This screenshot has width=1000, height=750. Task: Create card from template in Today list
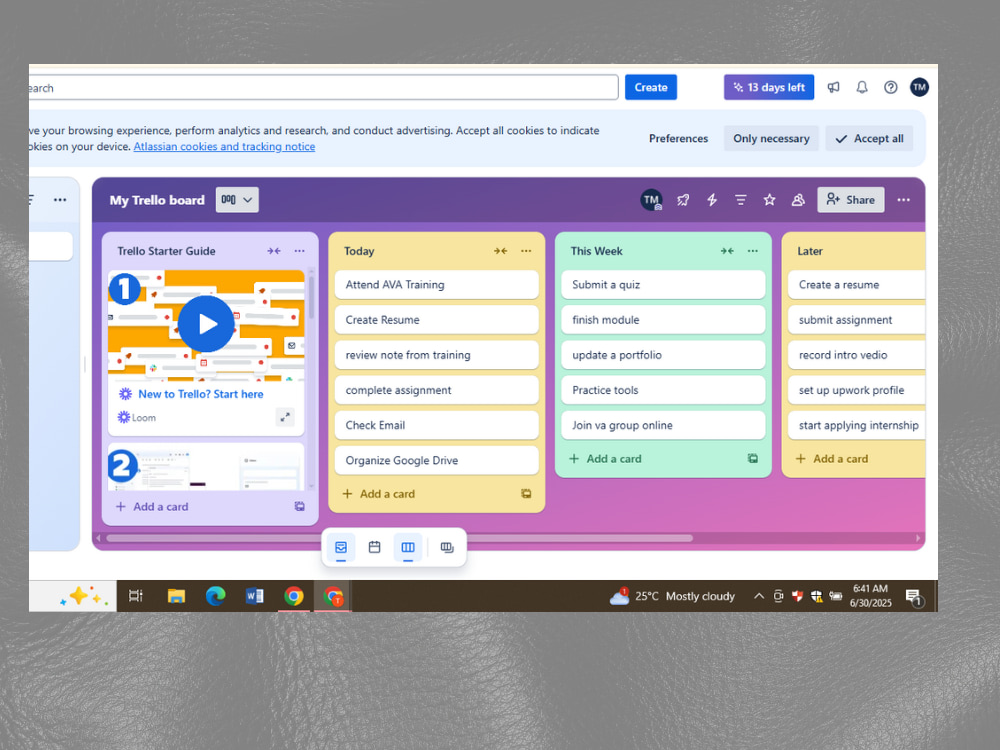[526, 493]
